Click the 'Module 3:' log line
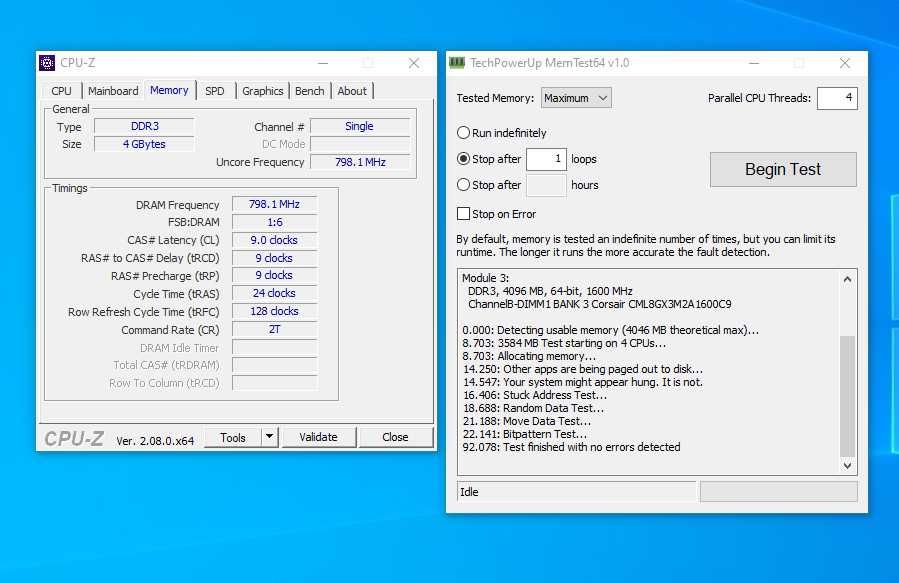 click(486, 278)
